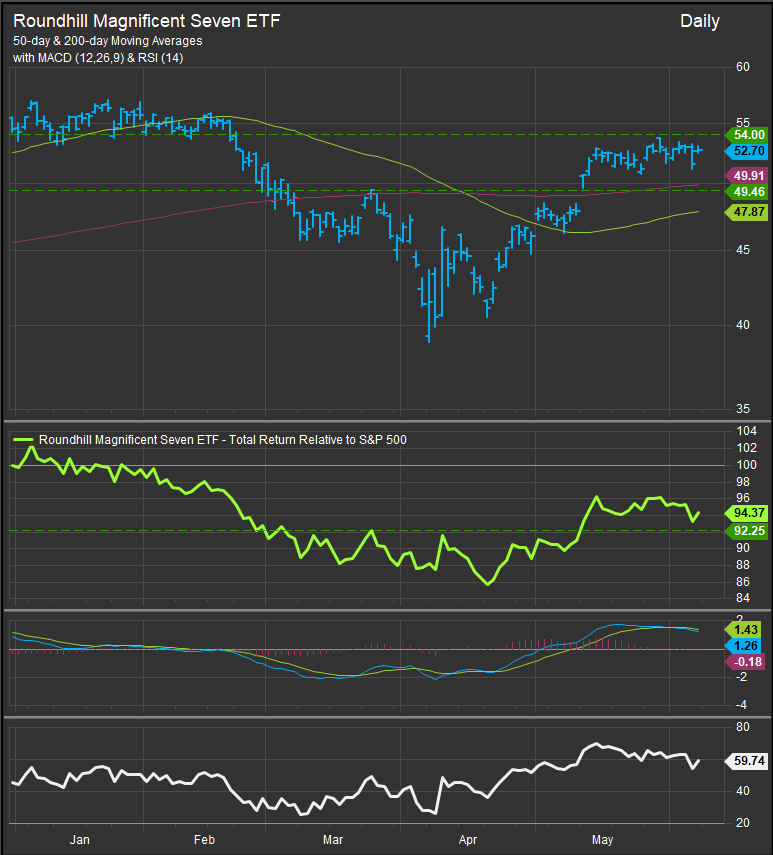
Task: Click the 1.43 MACD signal tag
Action: coord(743,630)
